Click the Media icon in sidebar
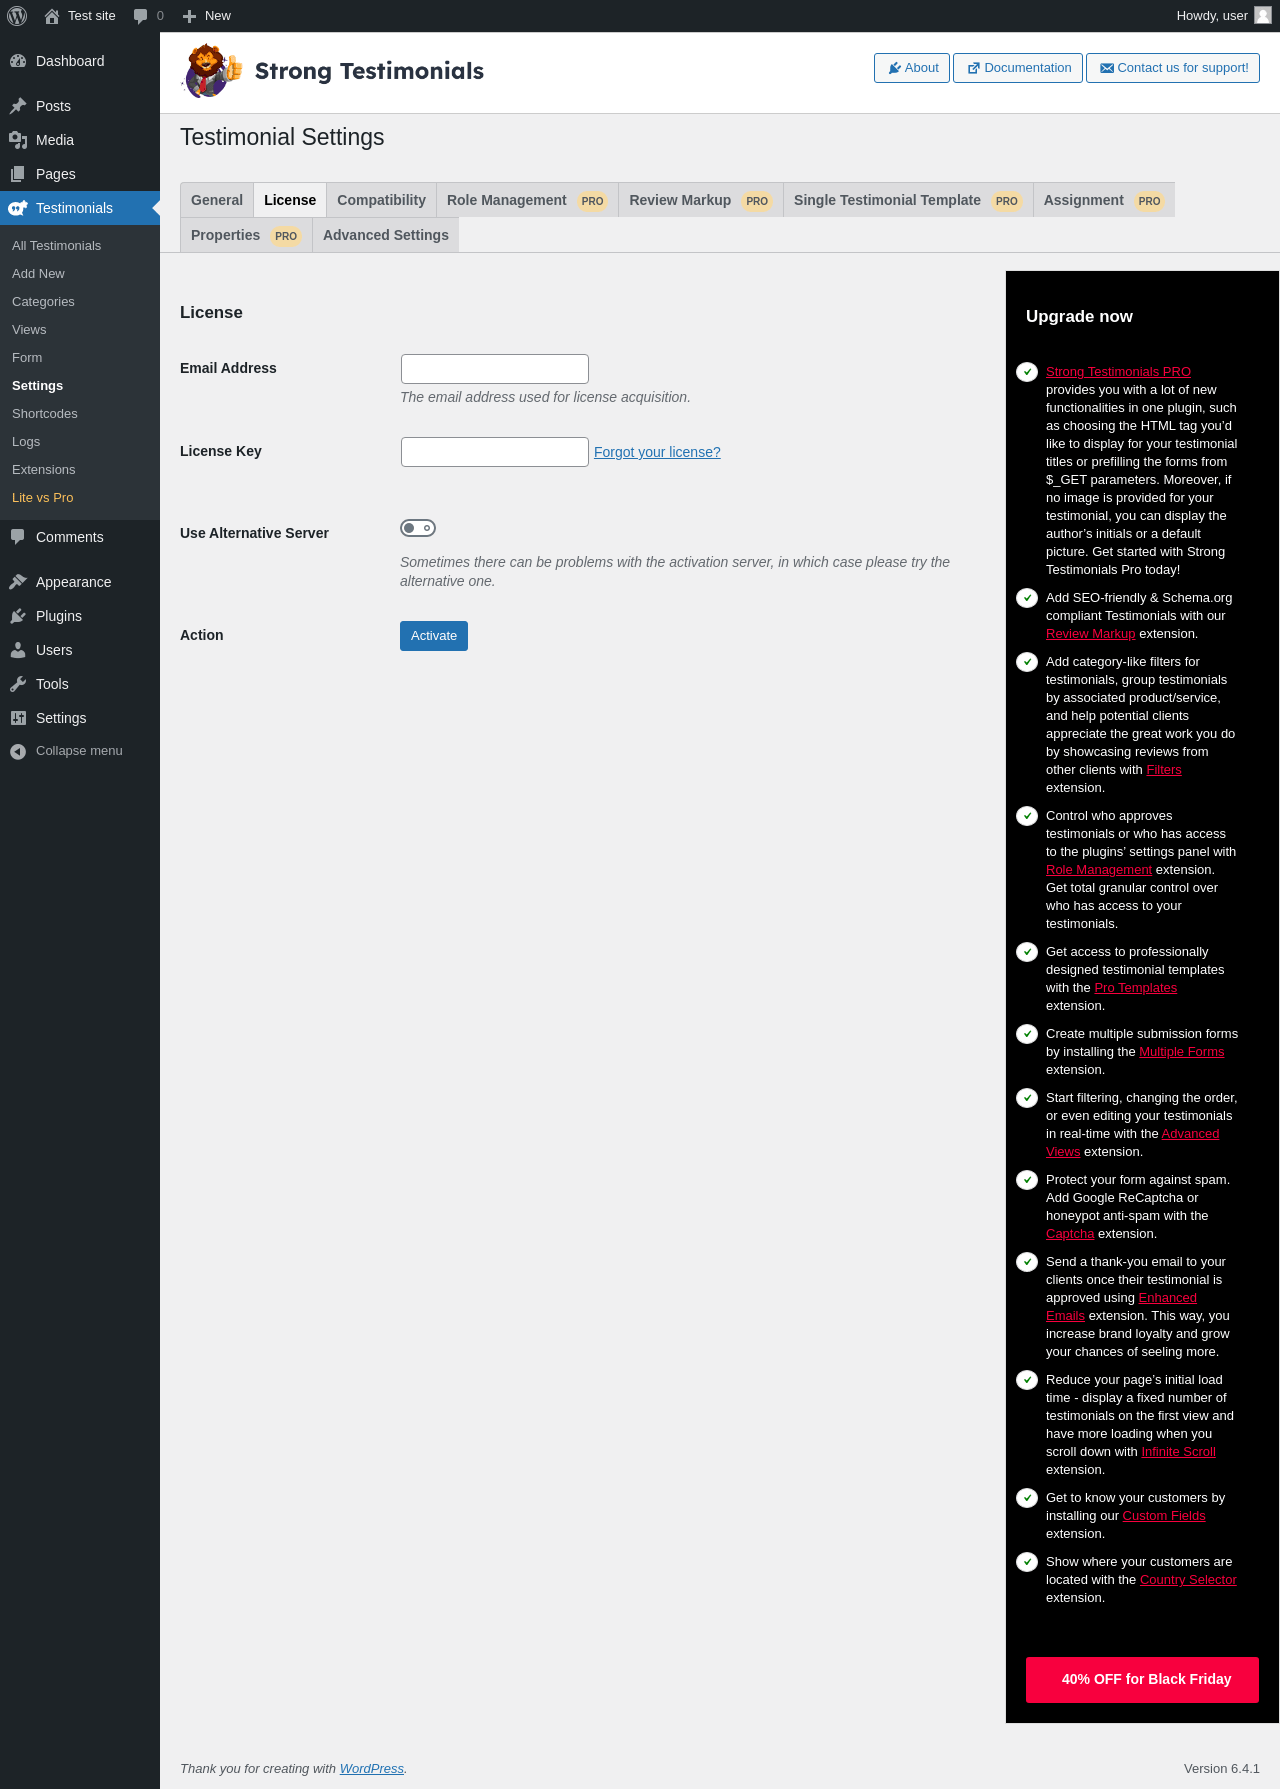 click(18, 140)
